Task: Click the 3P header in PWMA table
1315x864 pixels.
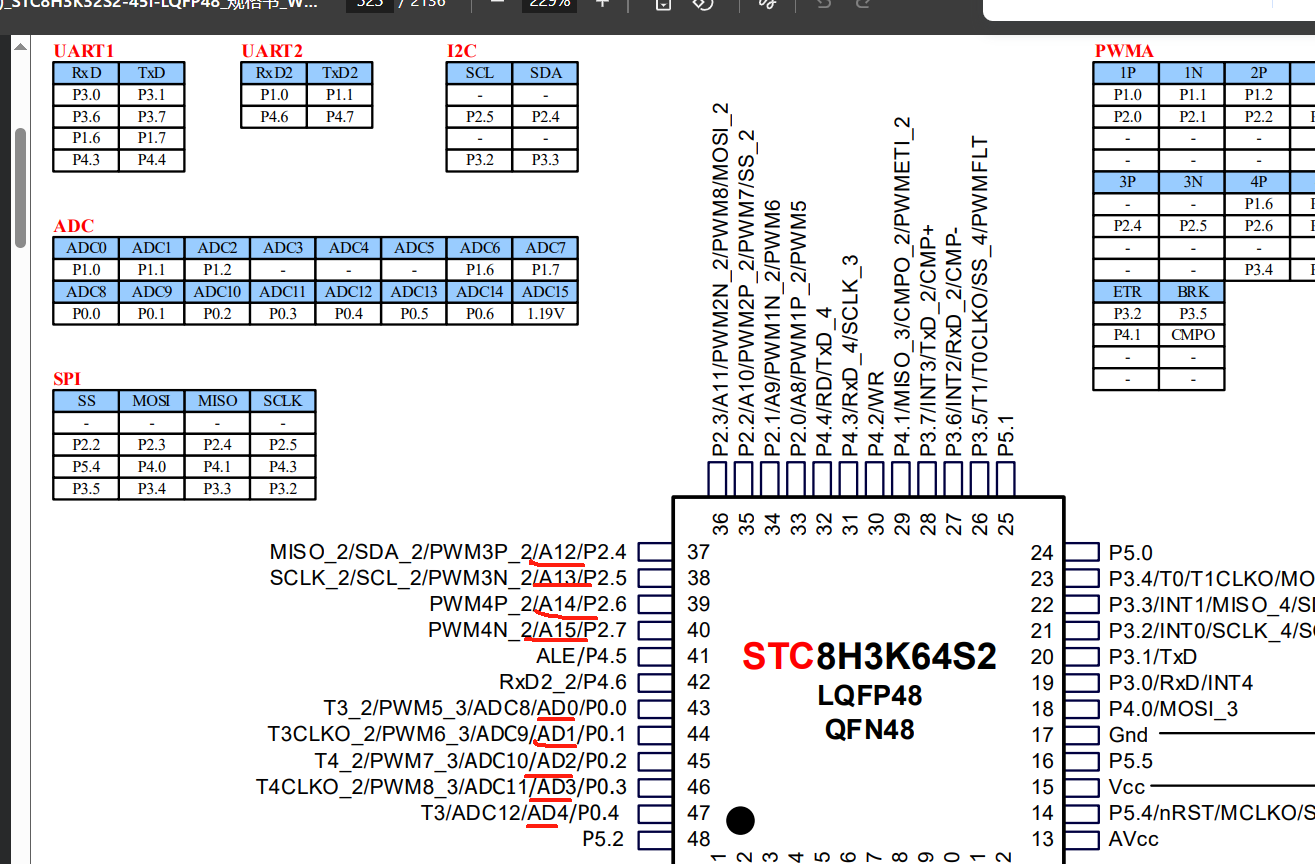Action: point(1127,182)
